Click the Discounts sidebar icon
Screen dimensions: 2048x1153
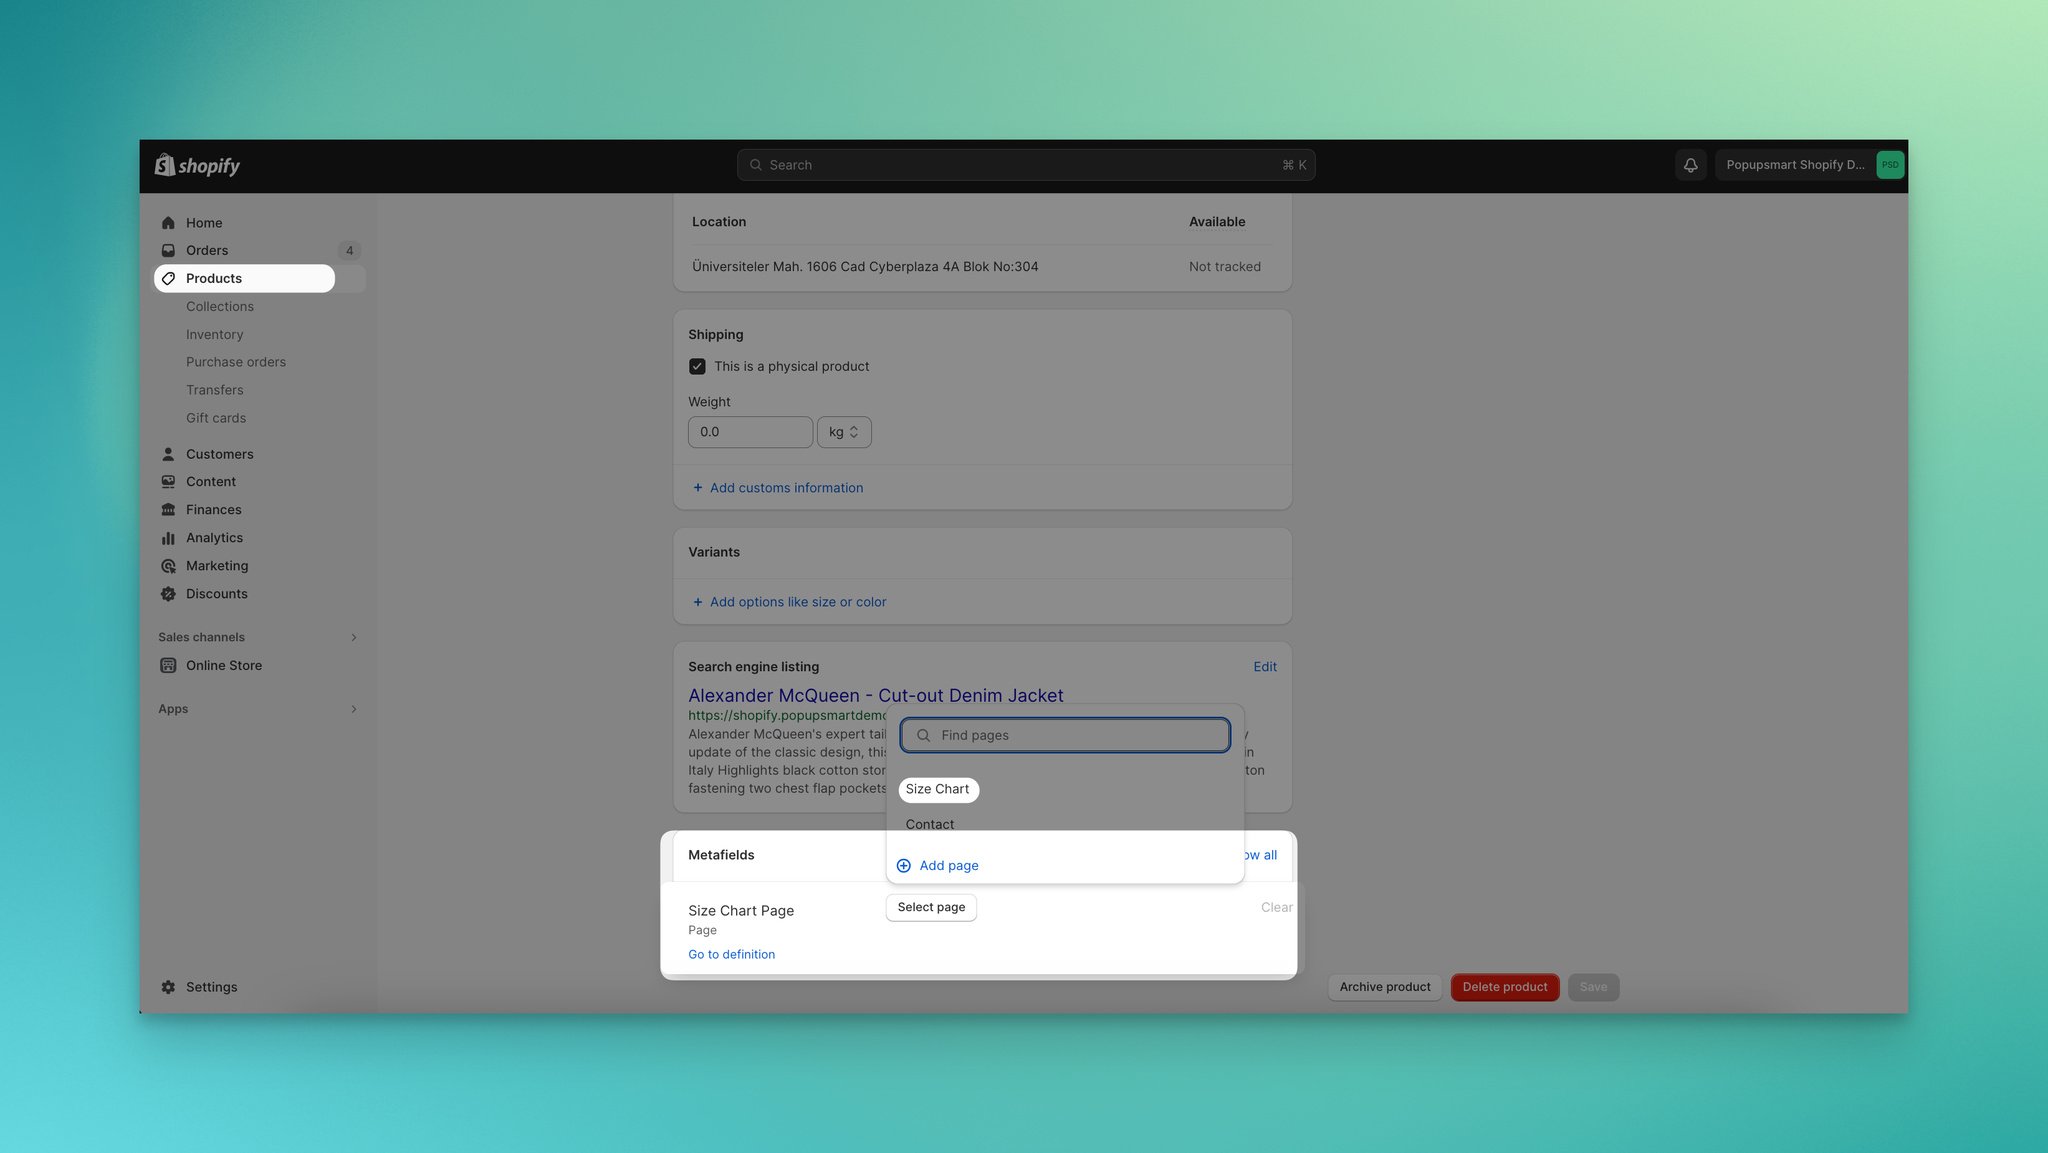[x=167, y=593]
